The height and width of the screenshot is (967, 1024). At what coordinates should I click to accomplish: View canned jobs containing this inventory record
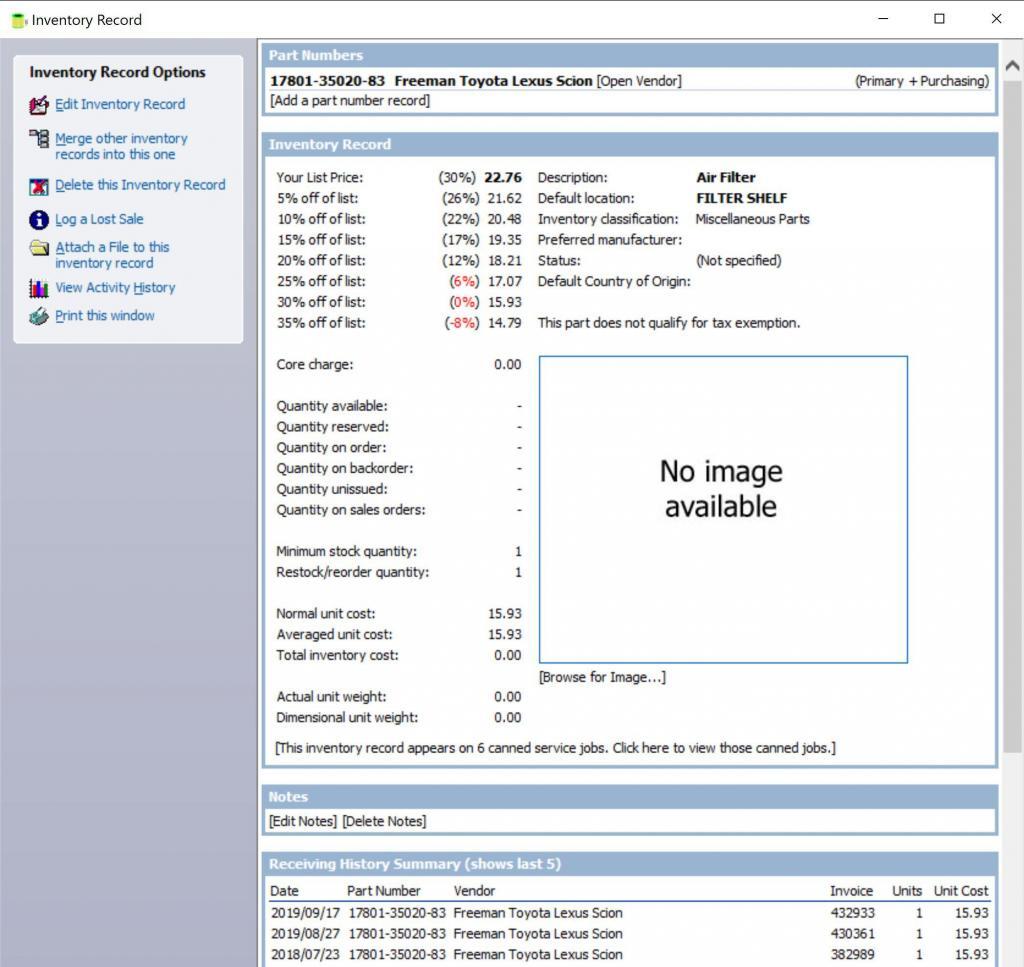(555, 748)
